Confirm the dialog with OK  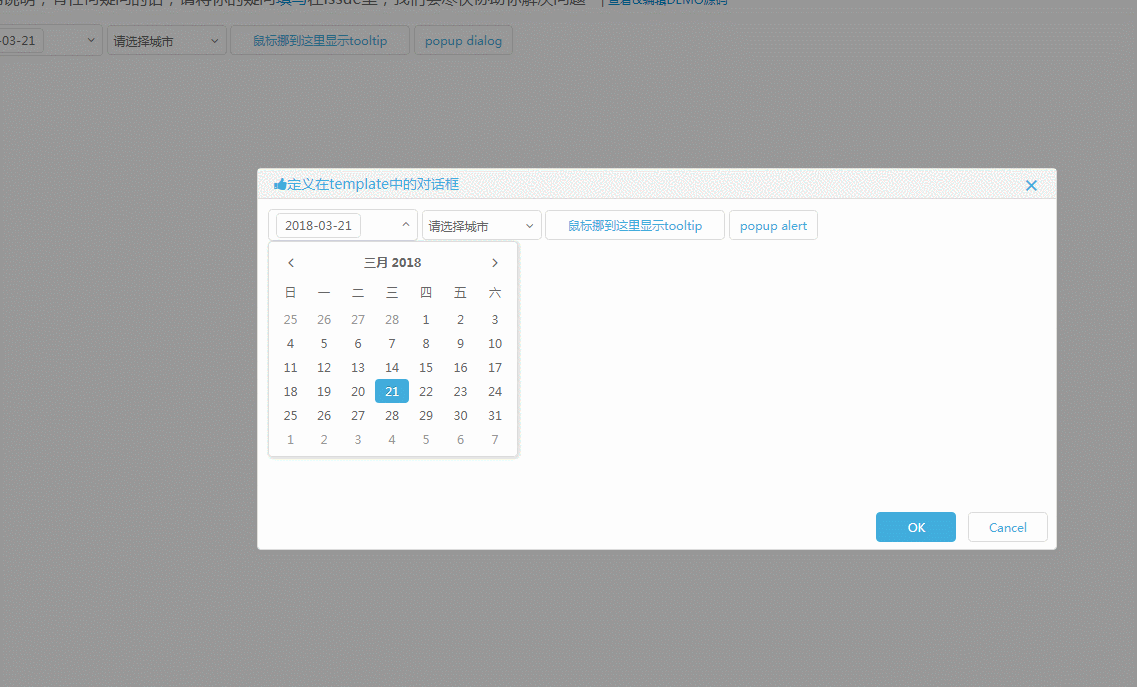916,527
